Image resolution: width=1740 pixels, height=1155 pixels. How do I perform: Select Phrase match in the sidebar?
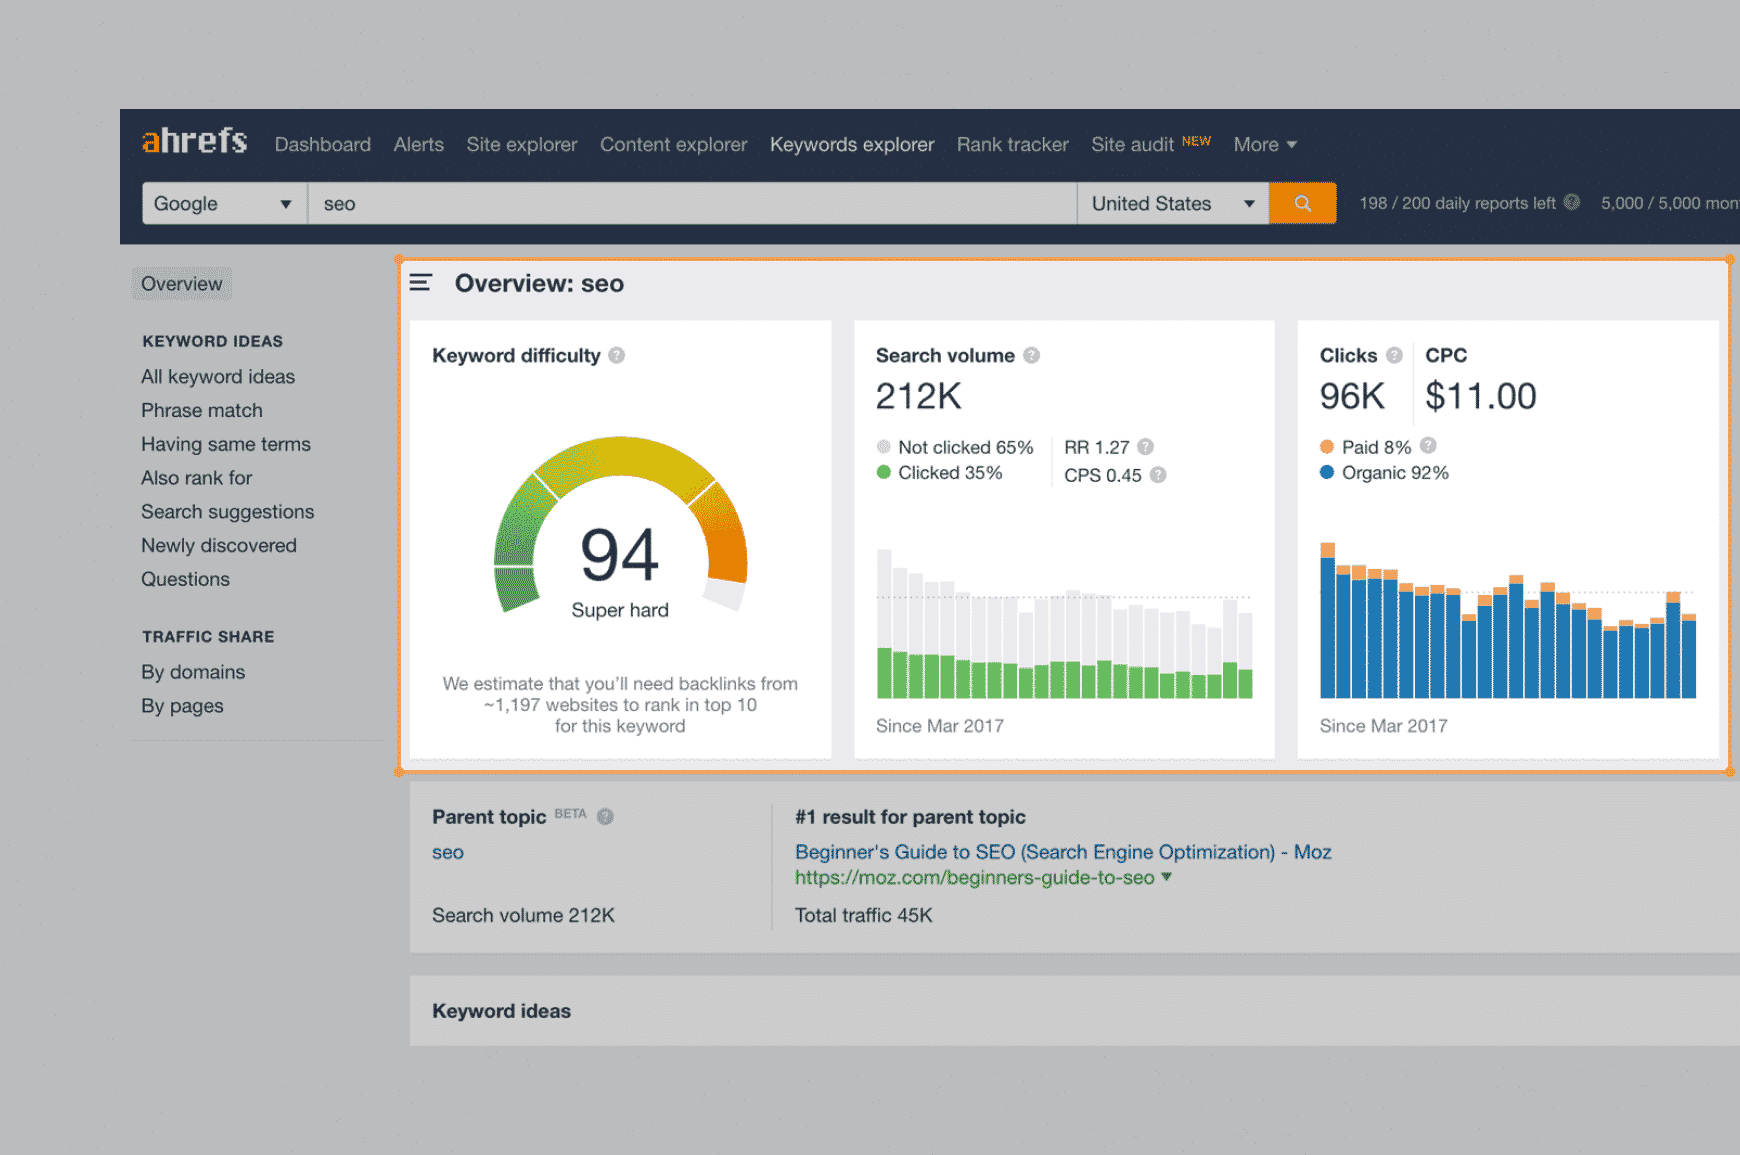[x=202, y=411]
